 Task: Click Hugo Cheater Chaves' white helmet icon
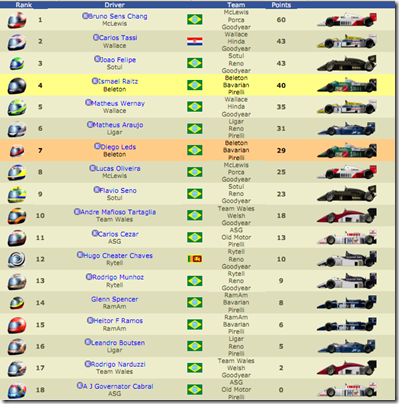pos(17,259)
